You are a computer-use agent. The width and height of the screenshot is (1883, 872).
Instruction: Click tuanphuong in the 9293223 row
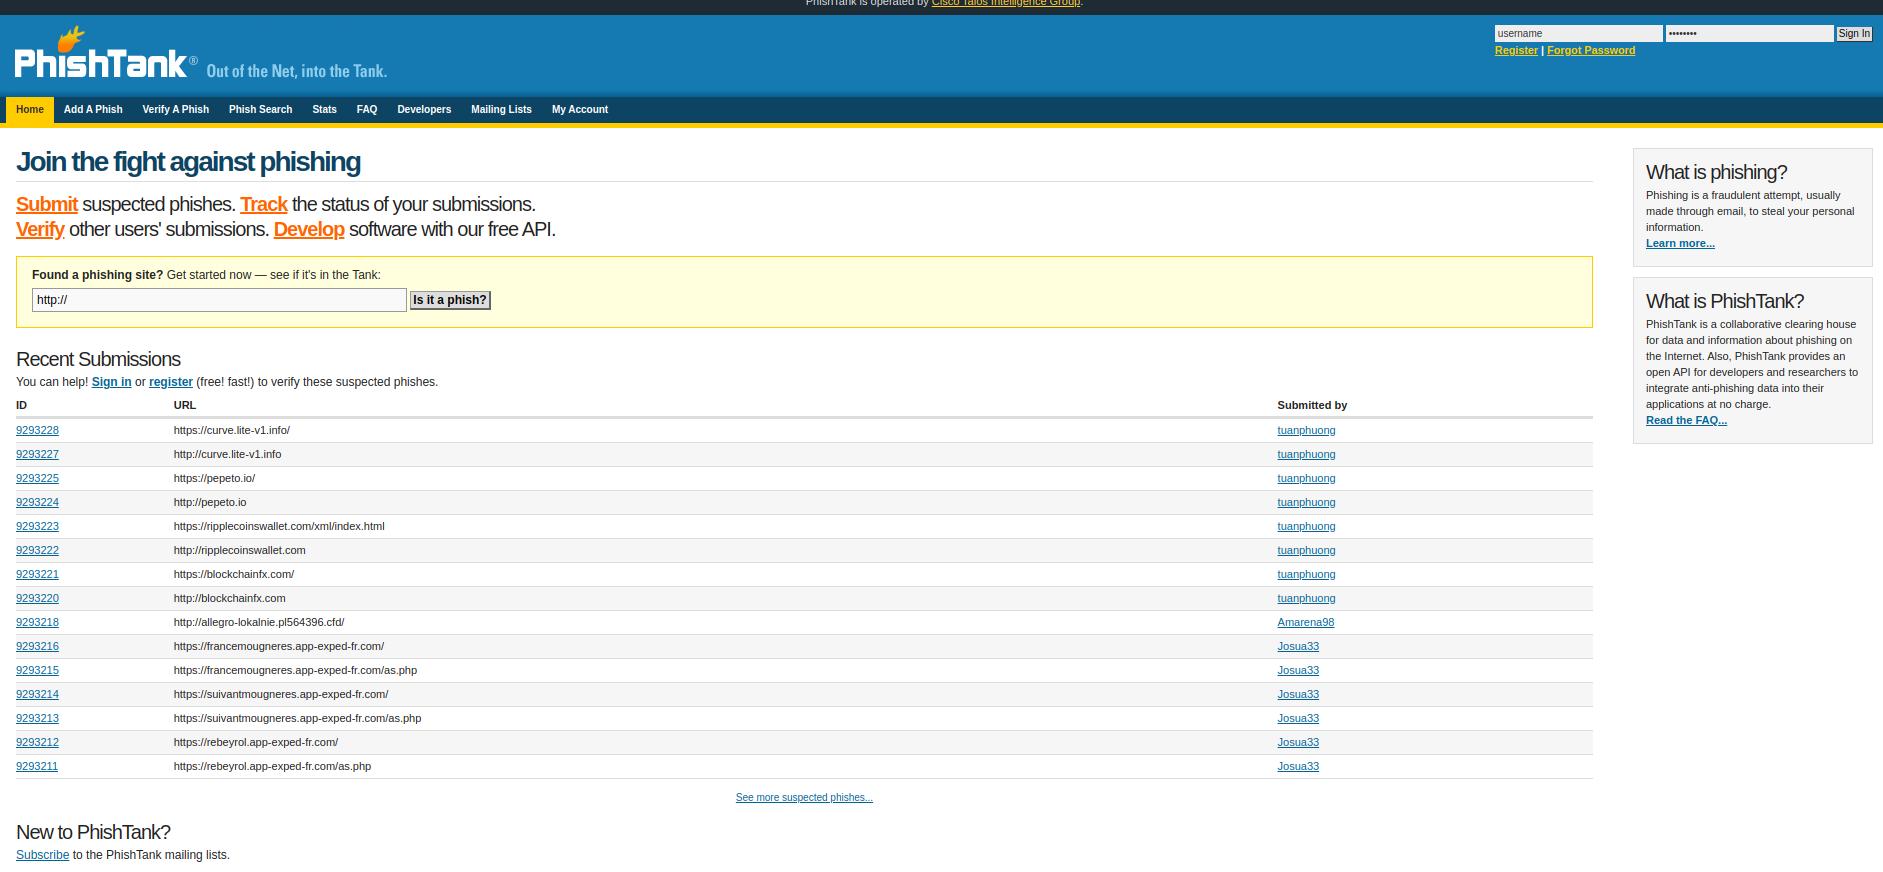click(x=1306, y=526)
